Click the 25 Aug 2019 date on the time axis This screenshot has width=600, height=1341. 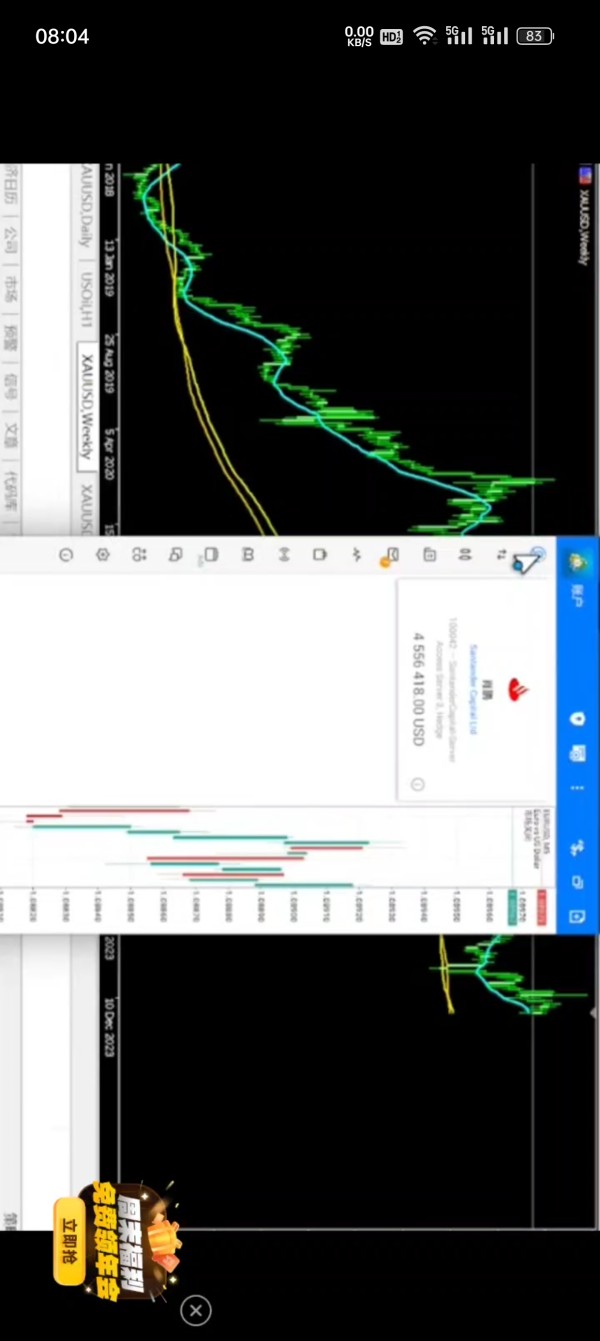tap(109, 363)
